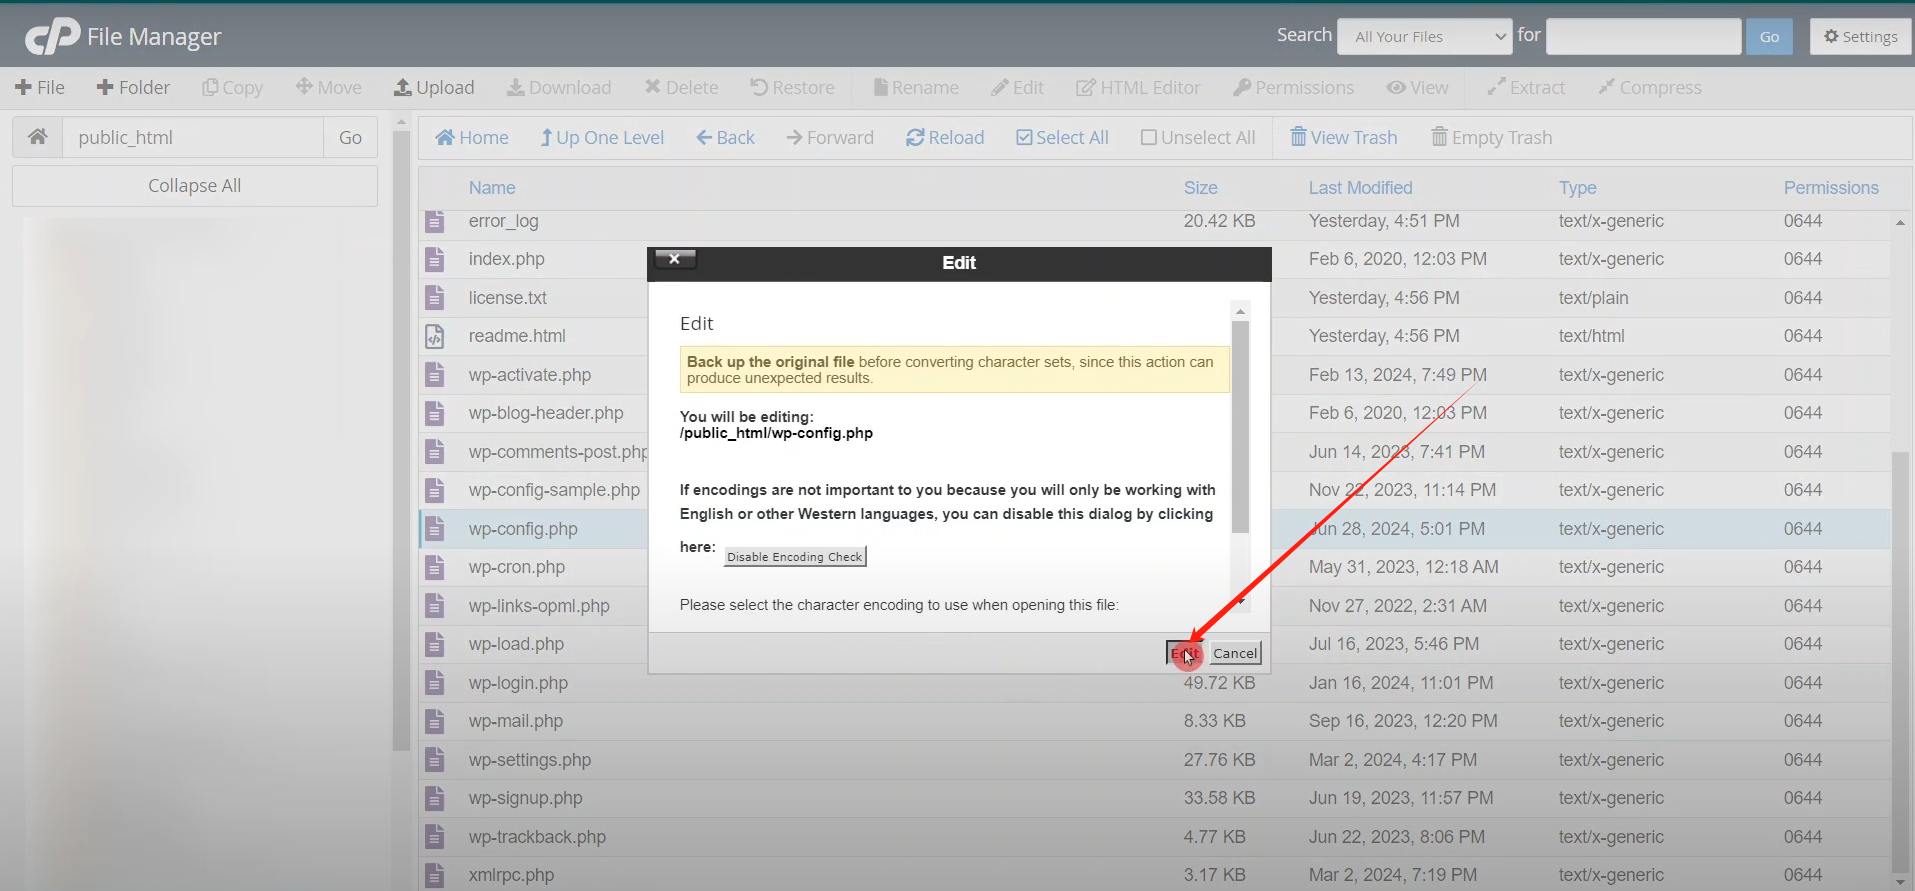Sort by Last Modified column
The width and height of the screenshot is (1915, 891).
(x=1360, y=188)
